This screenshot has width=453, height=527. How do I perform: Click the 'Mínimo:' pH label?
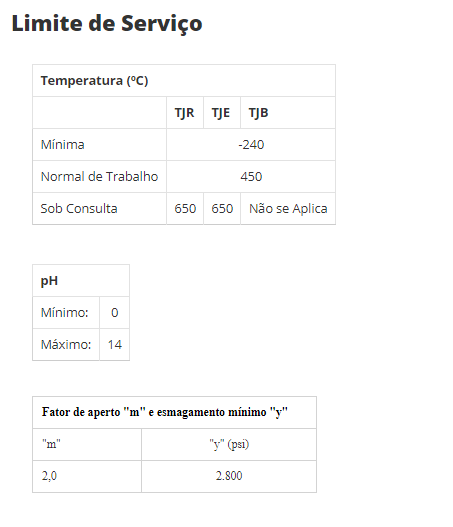click(x=65, y=313)
